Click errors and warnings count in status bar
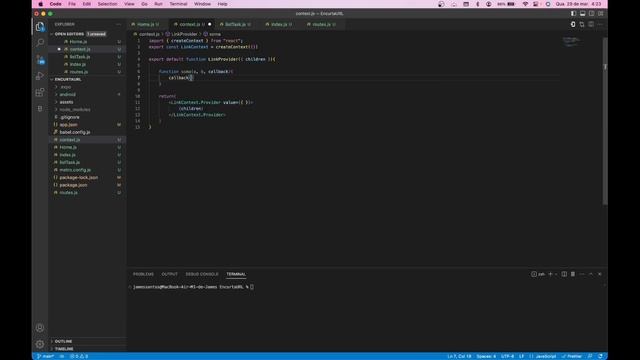The height and width of the screenshot is (360, 640). point(79,356)
